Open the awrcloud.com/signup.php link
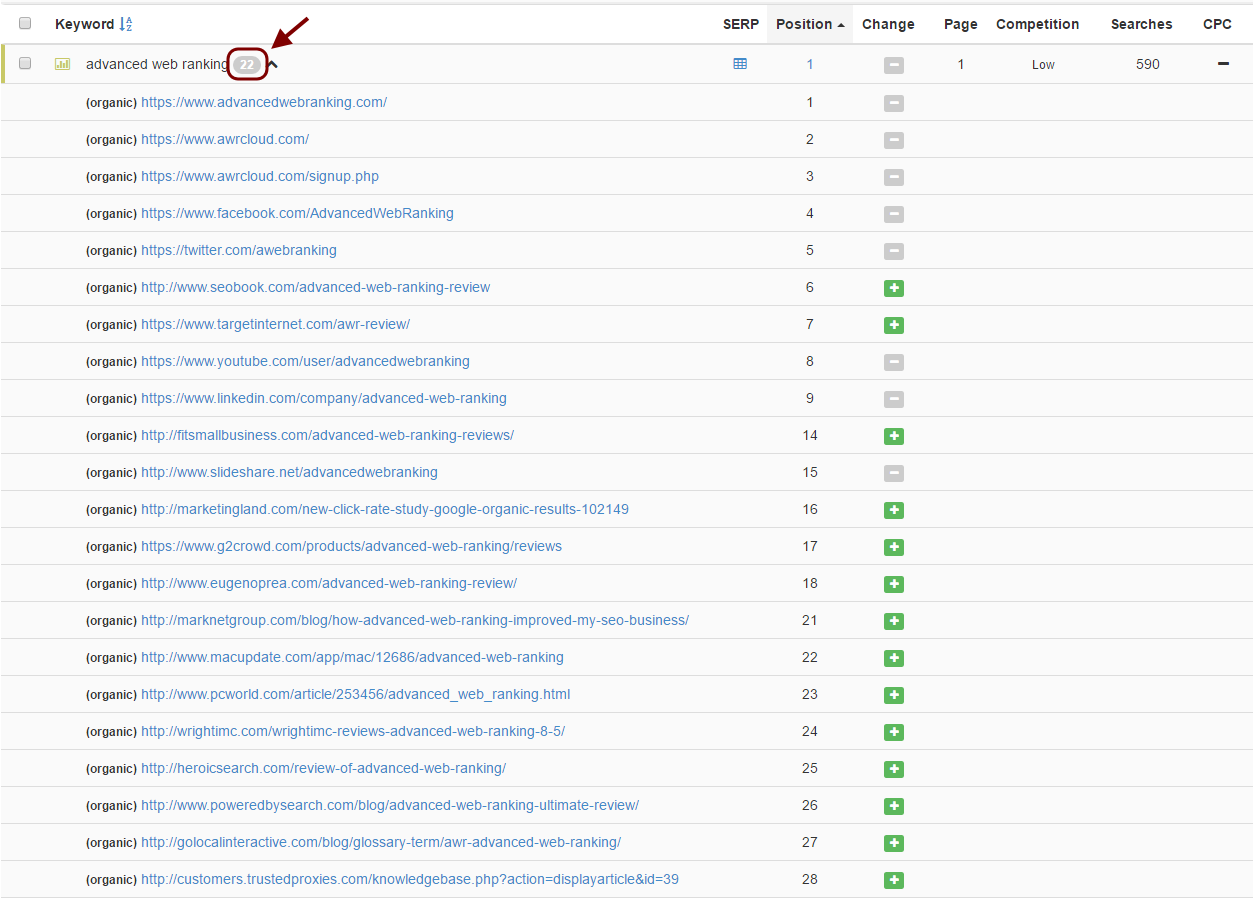 pos(260,176)
